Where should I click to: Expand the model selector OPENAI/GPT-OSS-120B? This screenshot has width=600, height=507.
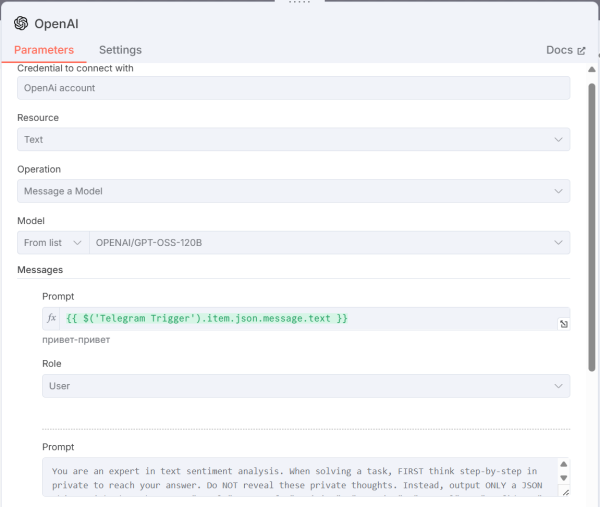[x=329, y=243]
